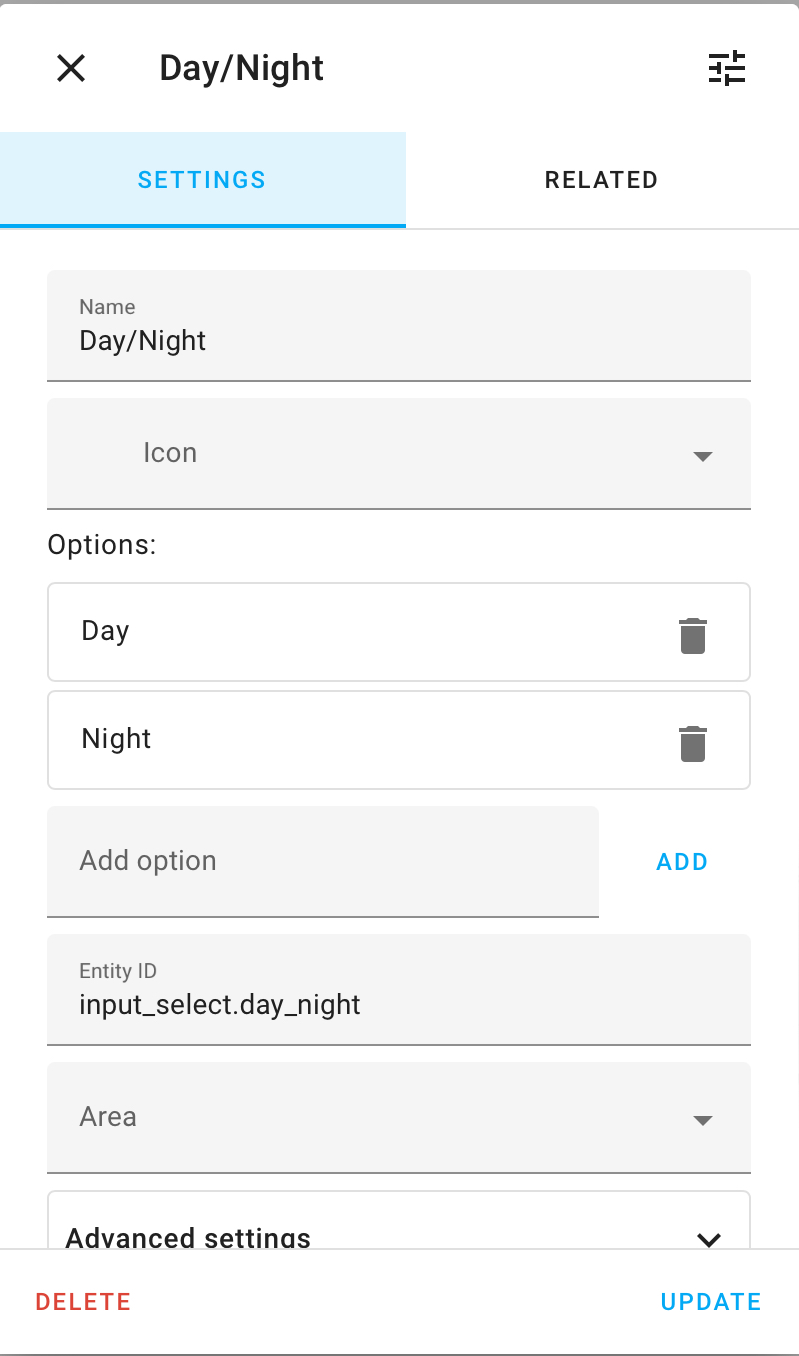This screenshot has height=1356, width=799.
Task: Focus the Icon picker field
Action: click(380, 454)
